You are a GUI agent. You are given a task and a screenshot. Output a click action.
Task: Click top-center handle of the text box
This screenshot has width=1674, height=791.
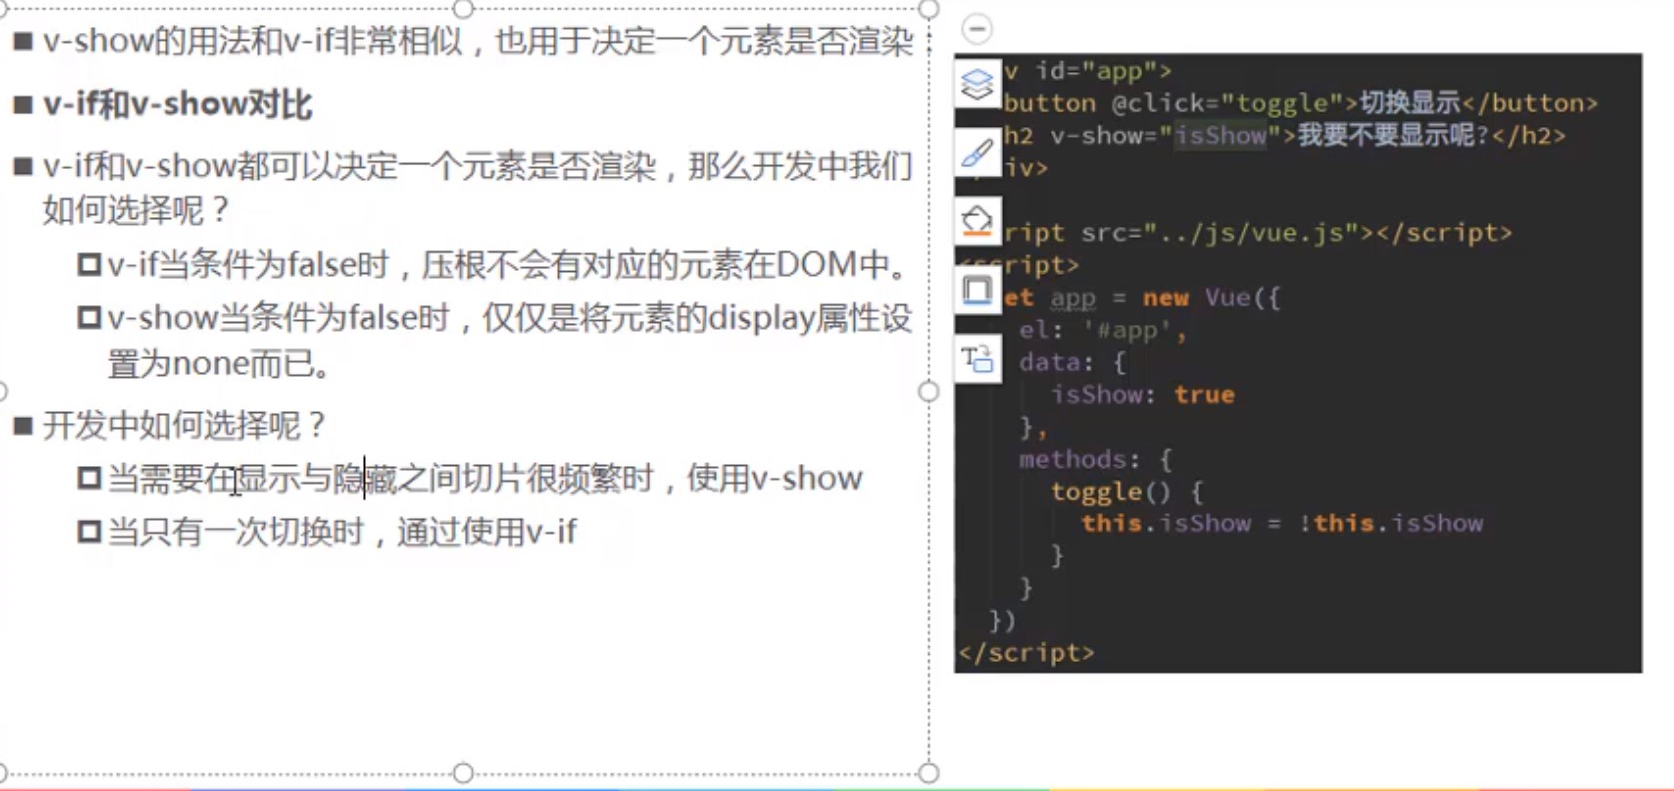[x=463, y=9]
